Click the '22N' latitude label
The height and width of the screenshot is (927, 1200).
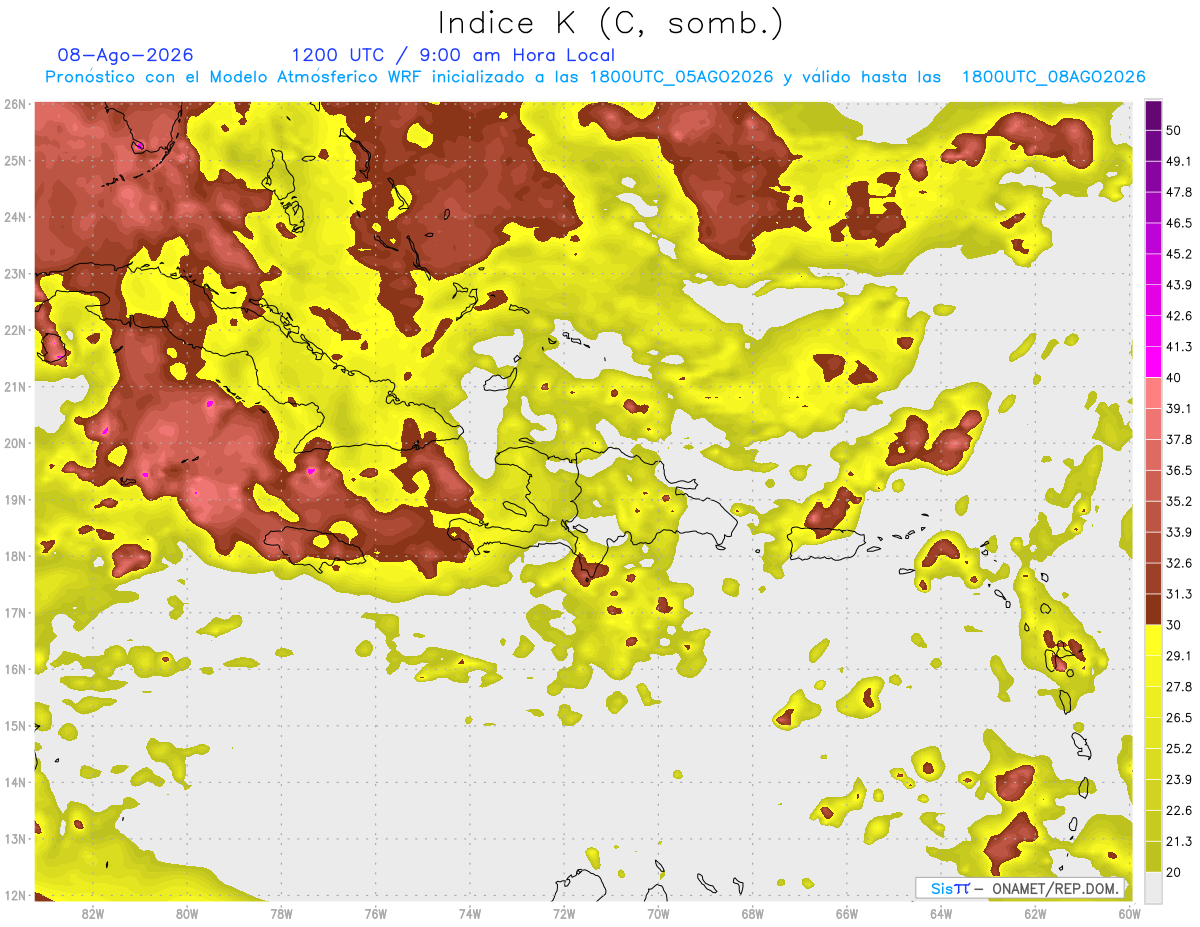[x=15, y=330]
